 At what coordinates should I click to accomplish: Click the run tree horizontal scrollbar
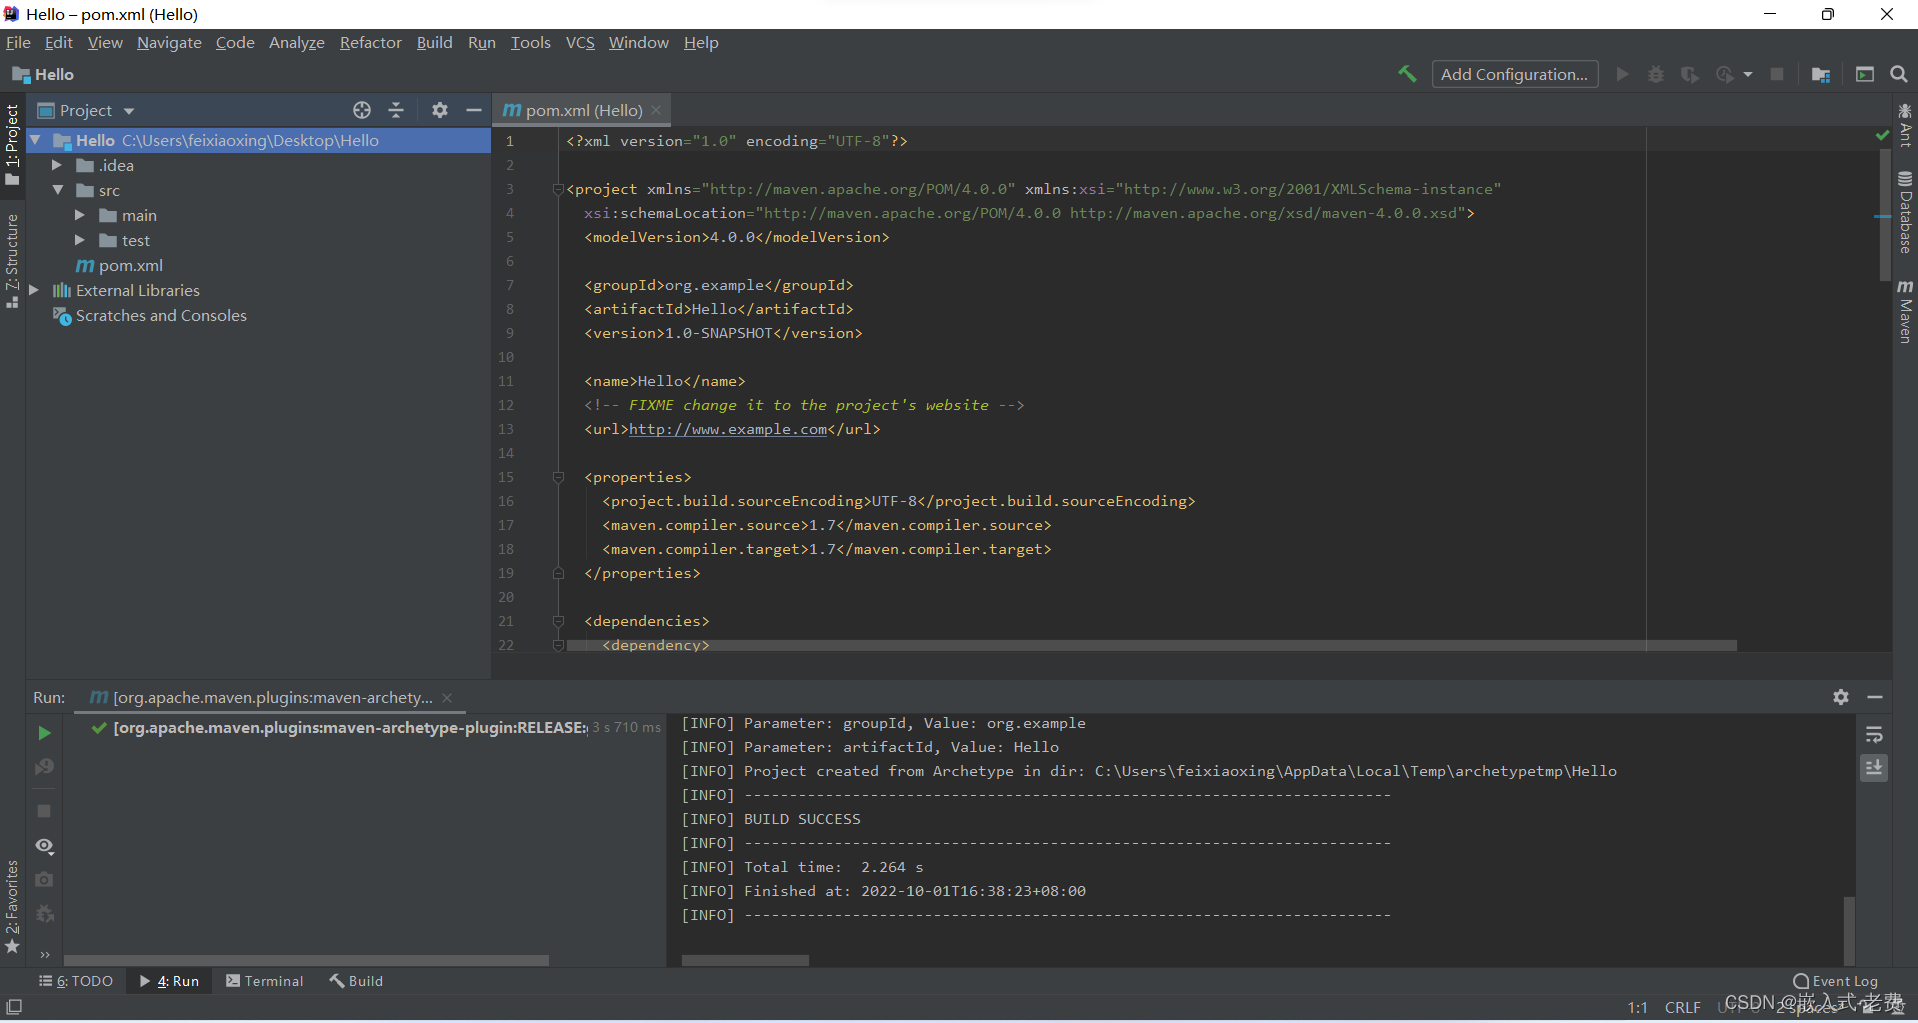(306, 960)
